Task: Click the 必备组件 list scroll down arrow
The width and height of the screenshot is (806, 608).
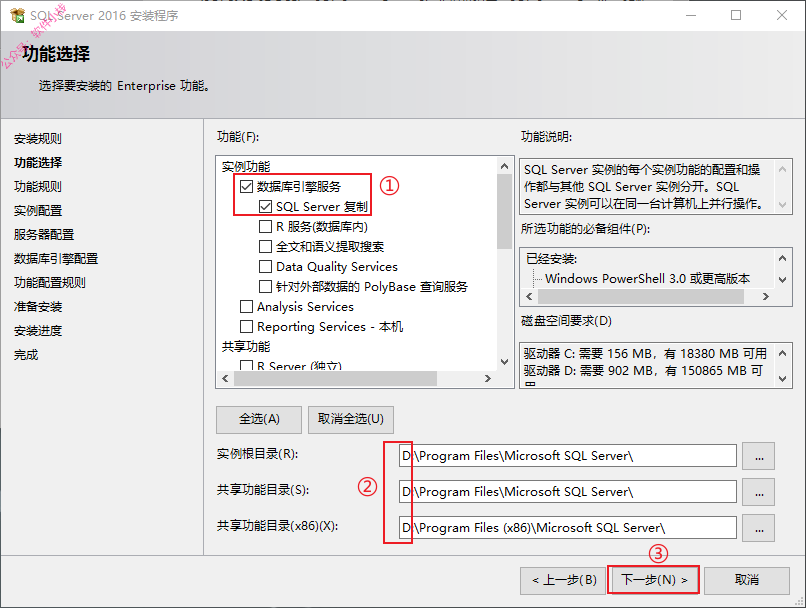Action: pos(782,280)
